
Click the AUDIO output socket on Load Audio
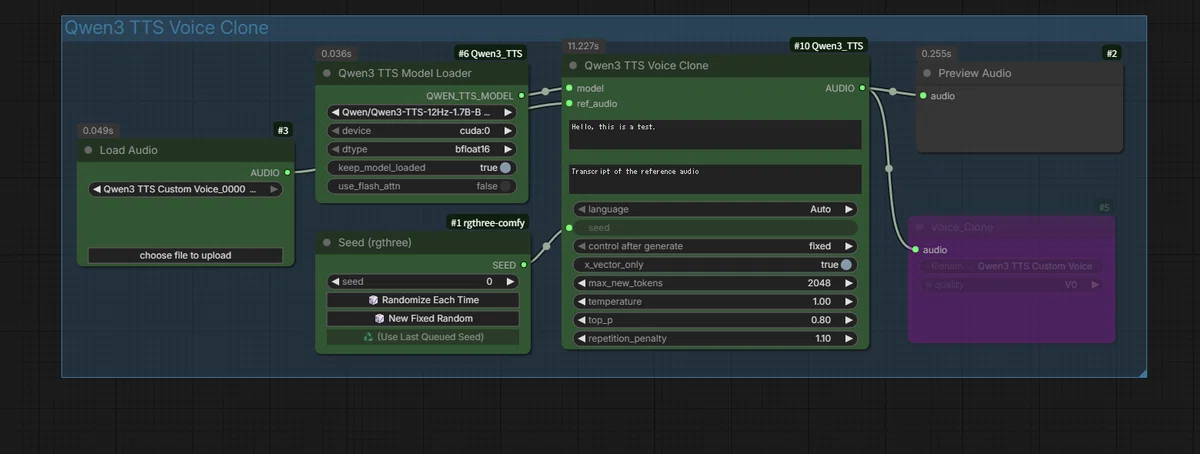tap(287, 172)
